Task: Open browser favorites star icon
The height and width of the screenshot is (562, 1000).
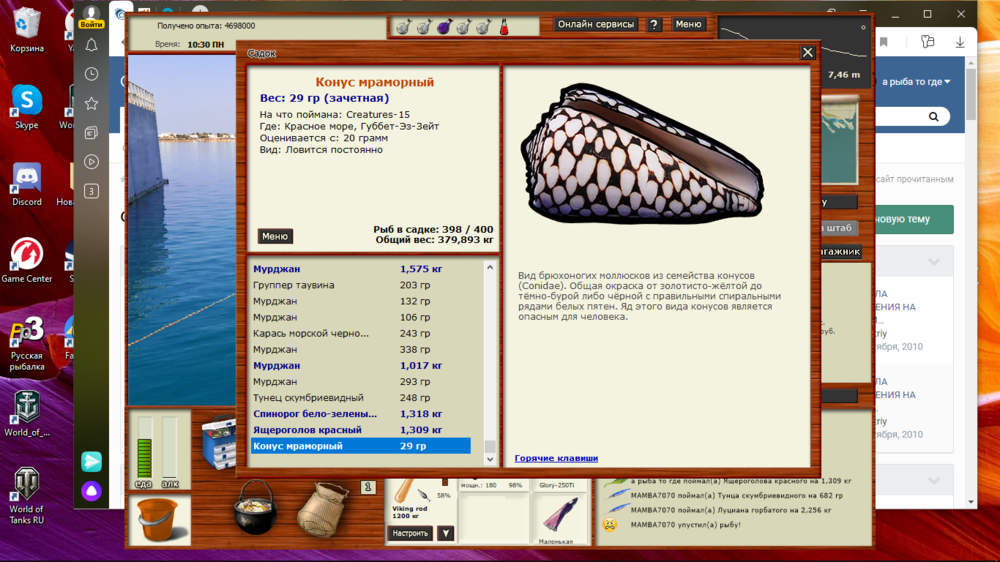Action: click(x=91, y=103)
